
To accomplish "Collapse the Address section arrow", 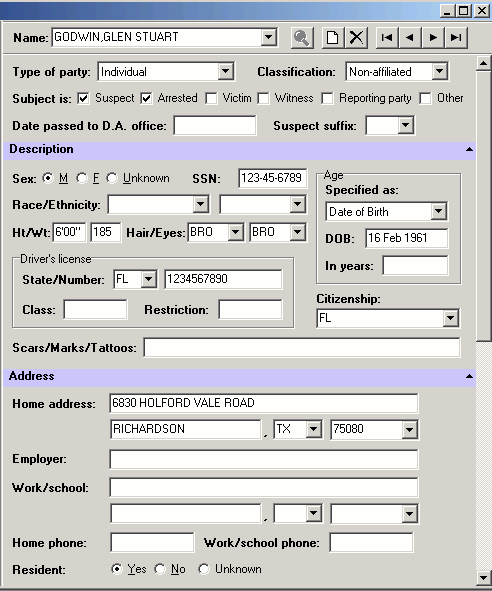I will [x=469, y=376].
